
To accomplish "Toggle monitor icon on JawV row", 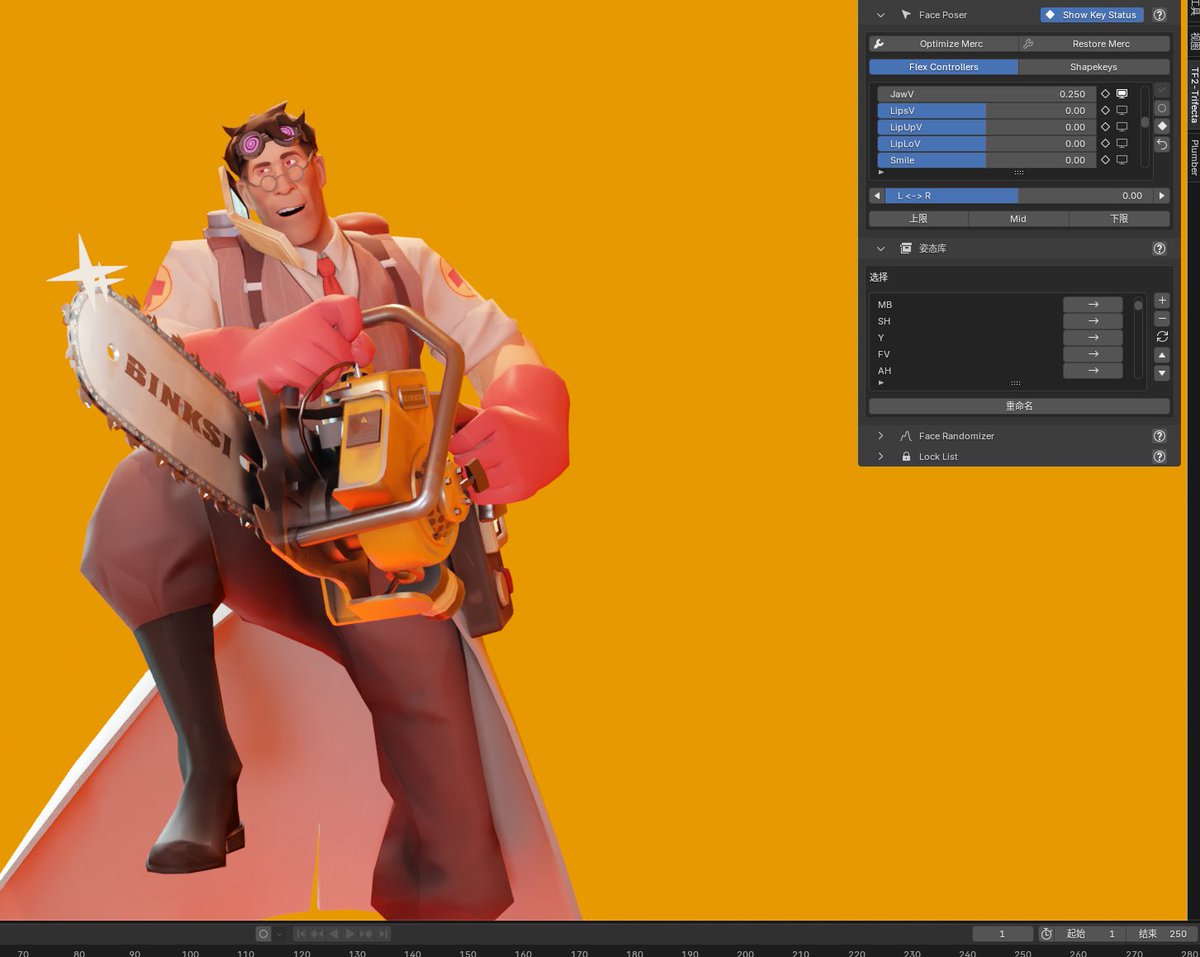I will (x=1122, y=94).
